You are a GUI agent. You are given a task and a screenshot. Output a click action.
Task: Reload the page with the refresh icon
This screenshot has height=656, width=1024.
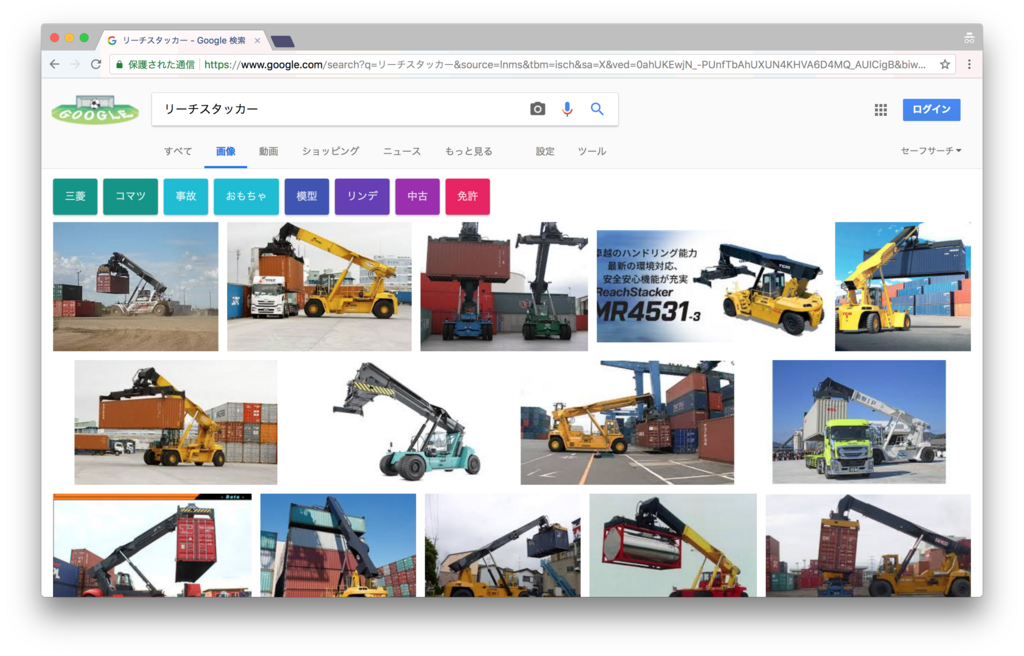96,64
